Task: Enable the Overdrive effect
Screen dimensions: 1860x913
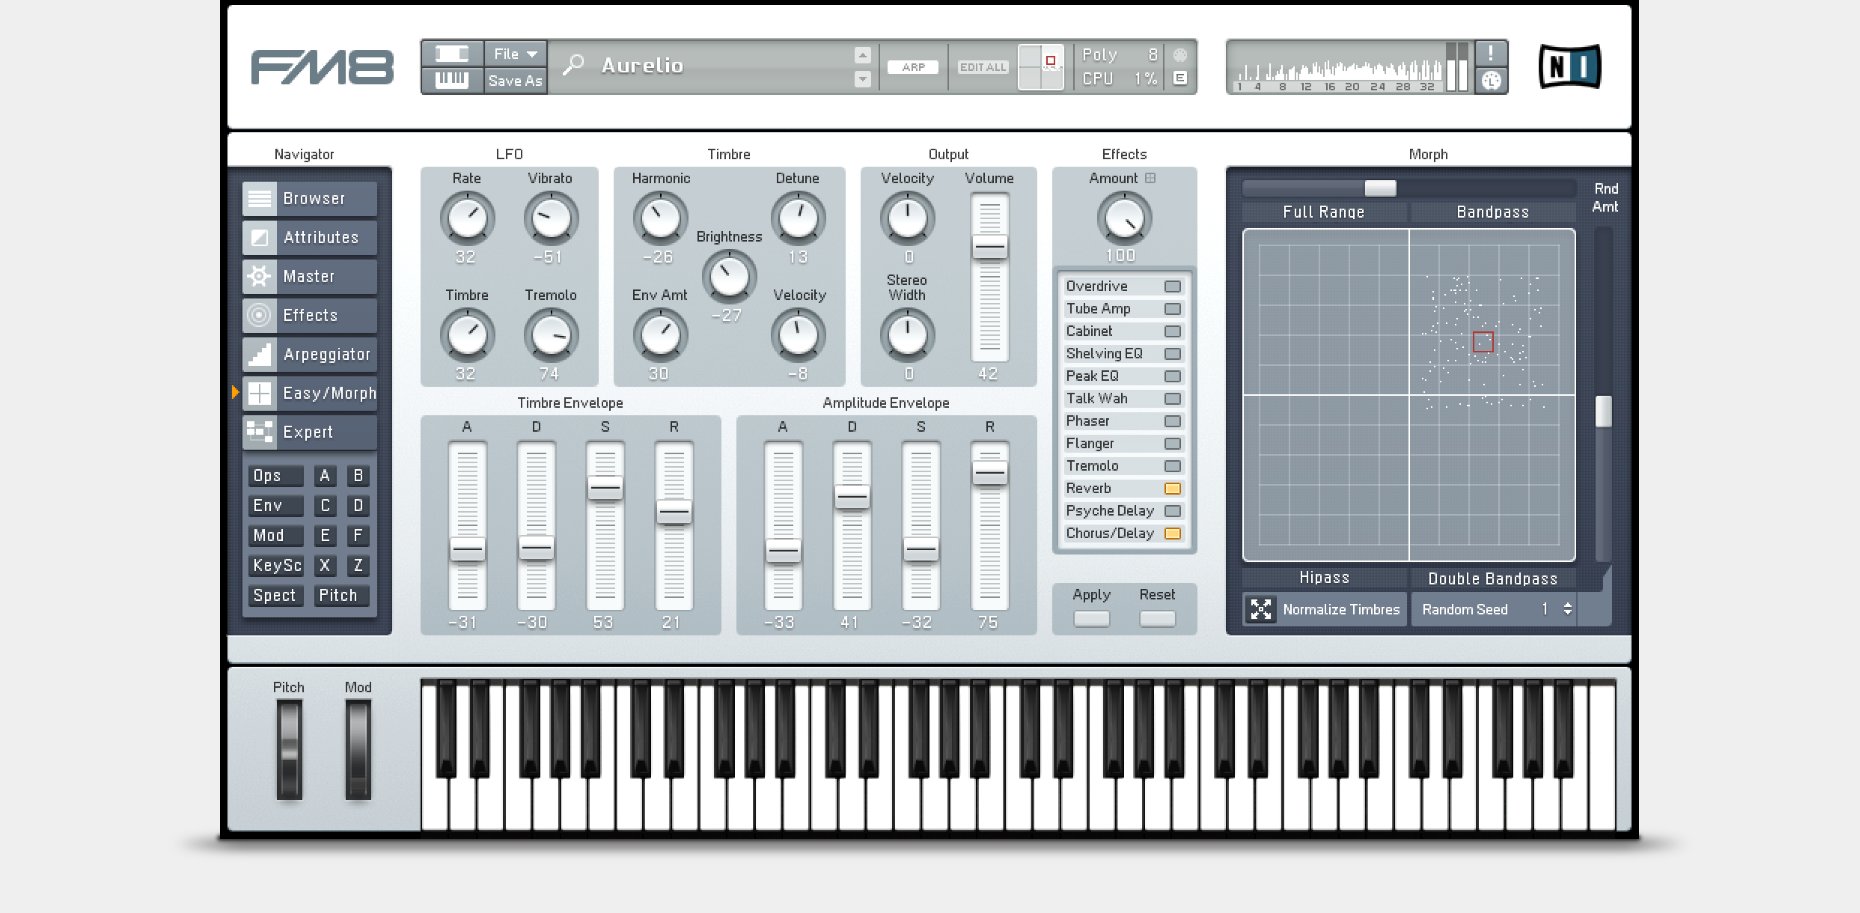Action: pos(1172,287)
